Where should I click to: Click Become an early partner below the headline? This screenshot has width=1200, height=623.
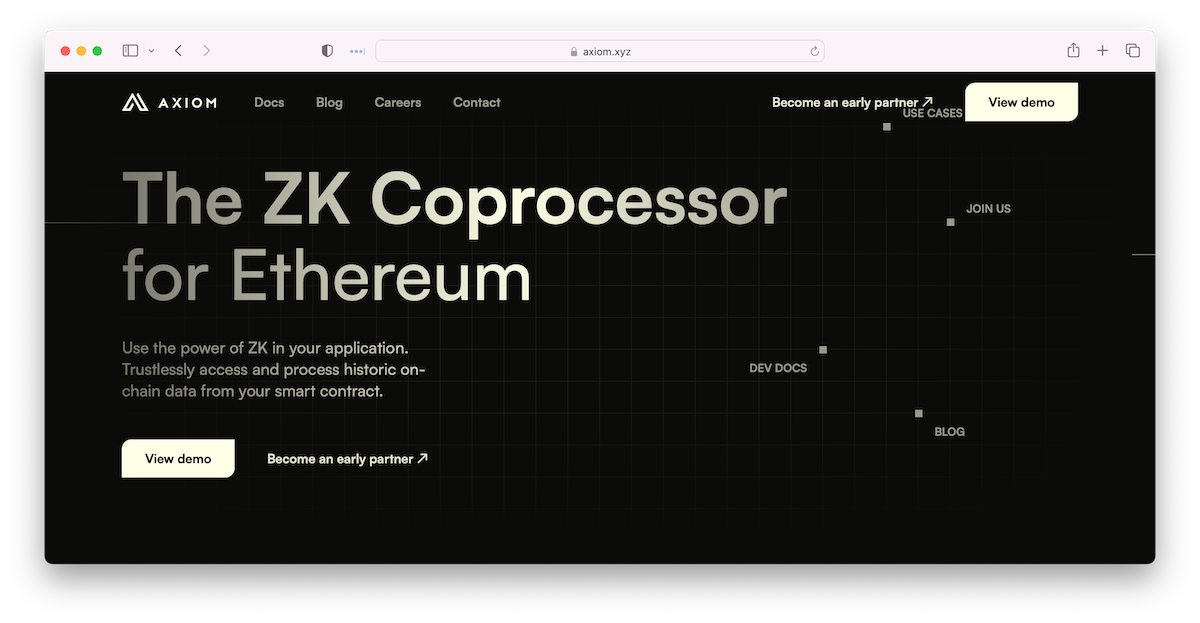(x=347, y=459)
